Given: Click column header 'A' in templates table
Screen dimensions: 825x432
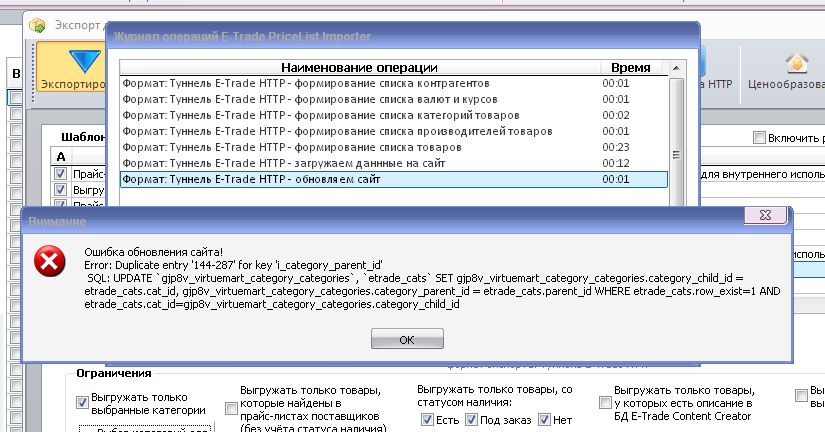Looking at the screenshot, I should pyautogui.click(x=61, y=156).
